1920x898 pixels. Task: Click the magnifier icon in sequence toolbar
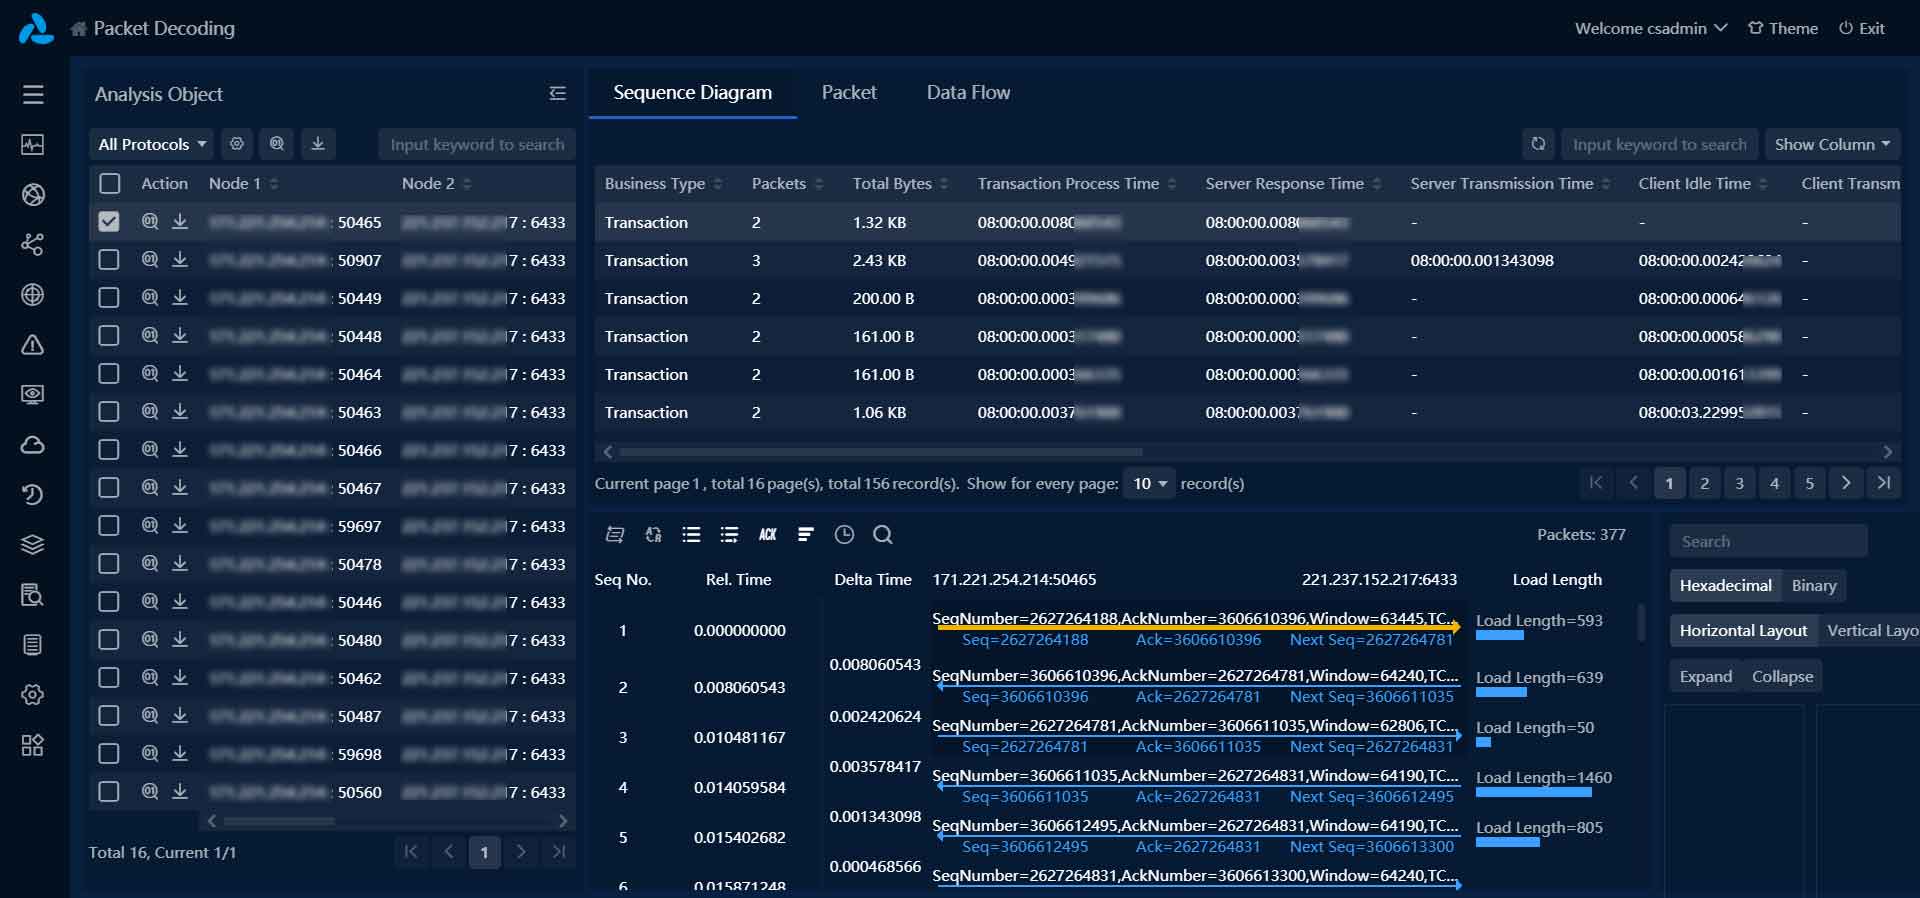[x=882, y=535]
